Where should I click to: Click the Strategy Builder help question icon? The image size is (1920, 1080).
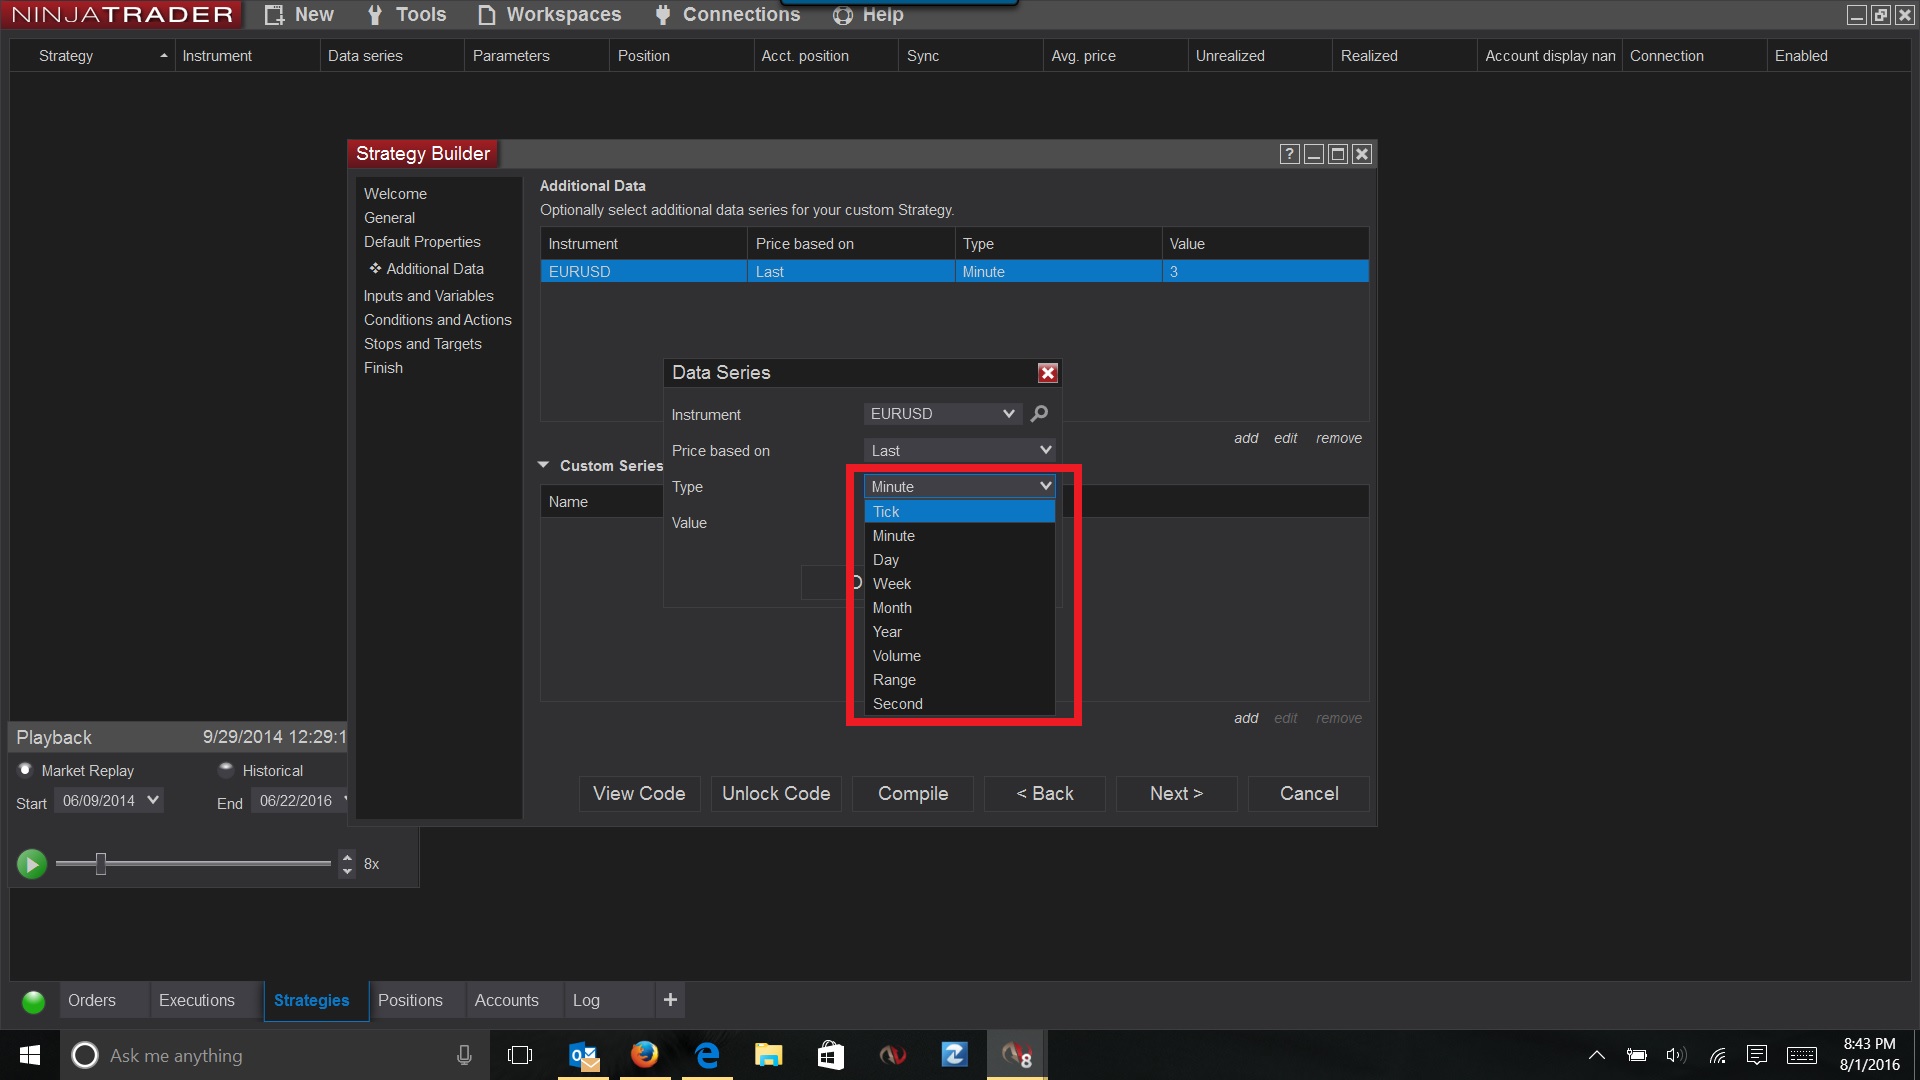[1289, 154]
